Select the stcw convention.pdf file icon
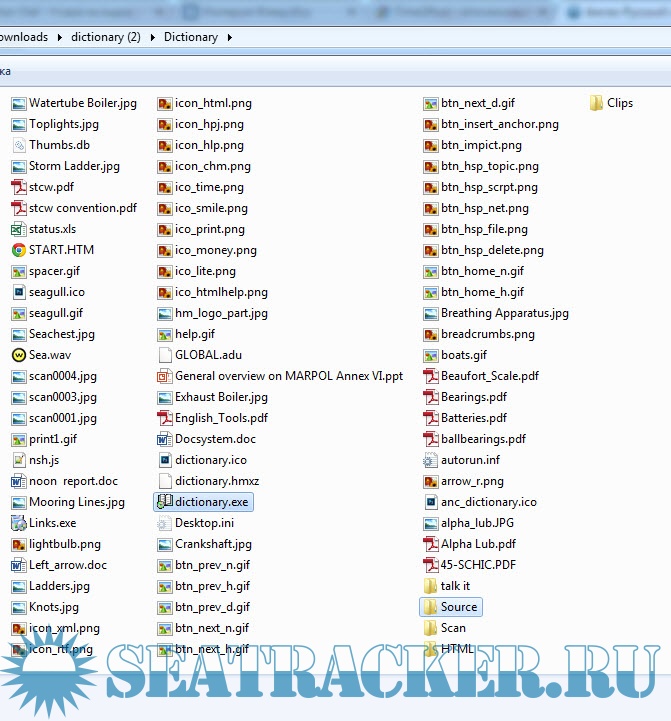 (x=19, y=208)
